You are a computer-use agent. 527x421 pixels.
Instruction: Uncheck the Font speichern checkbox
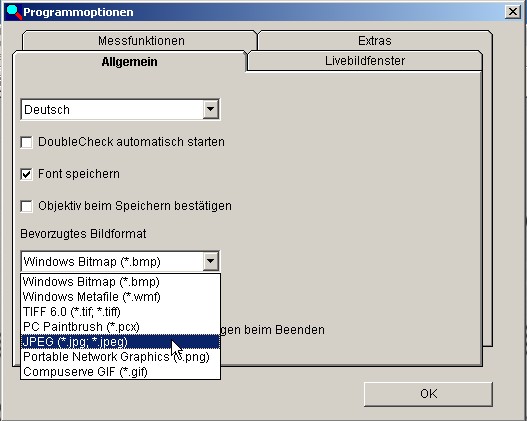click(26, 174)
